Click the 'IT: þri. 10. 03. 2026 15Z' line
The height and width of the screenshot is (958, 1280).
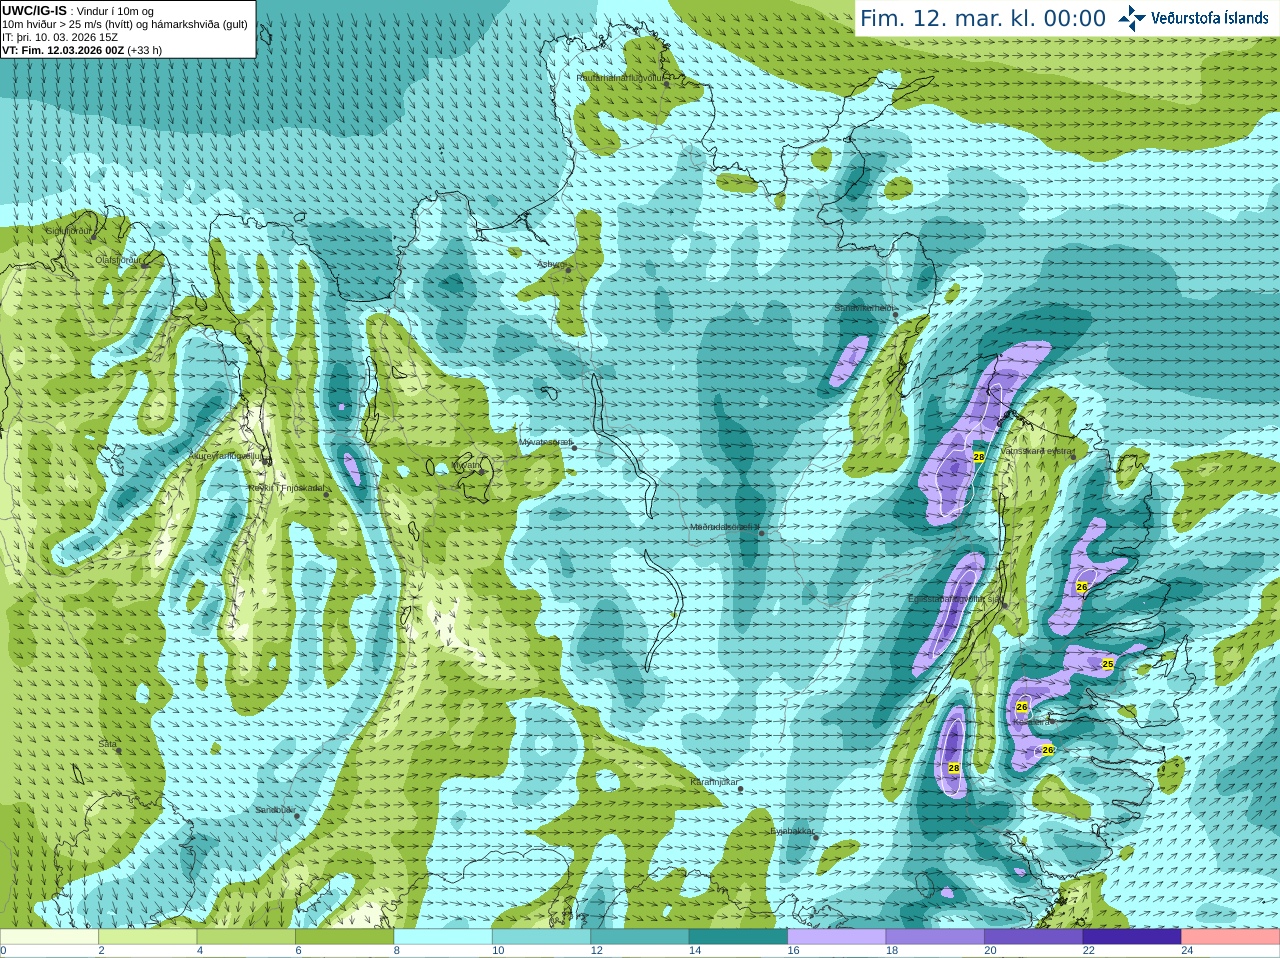click(x=60, y=37)
